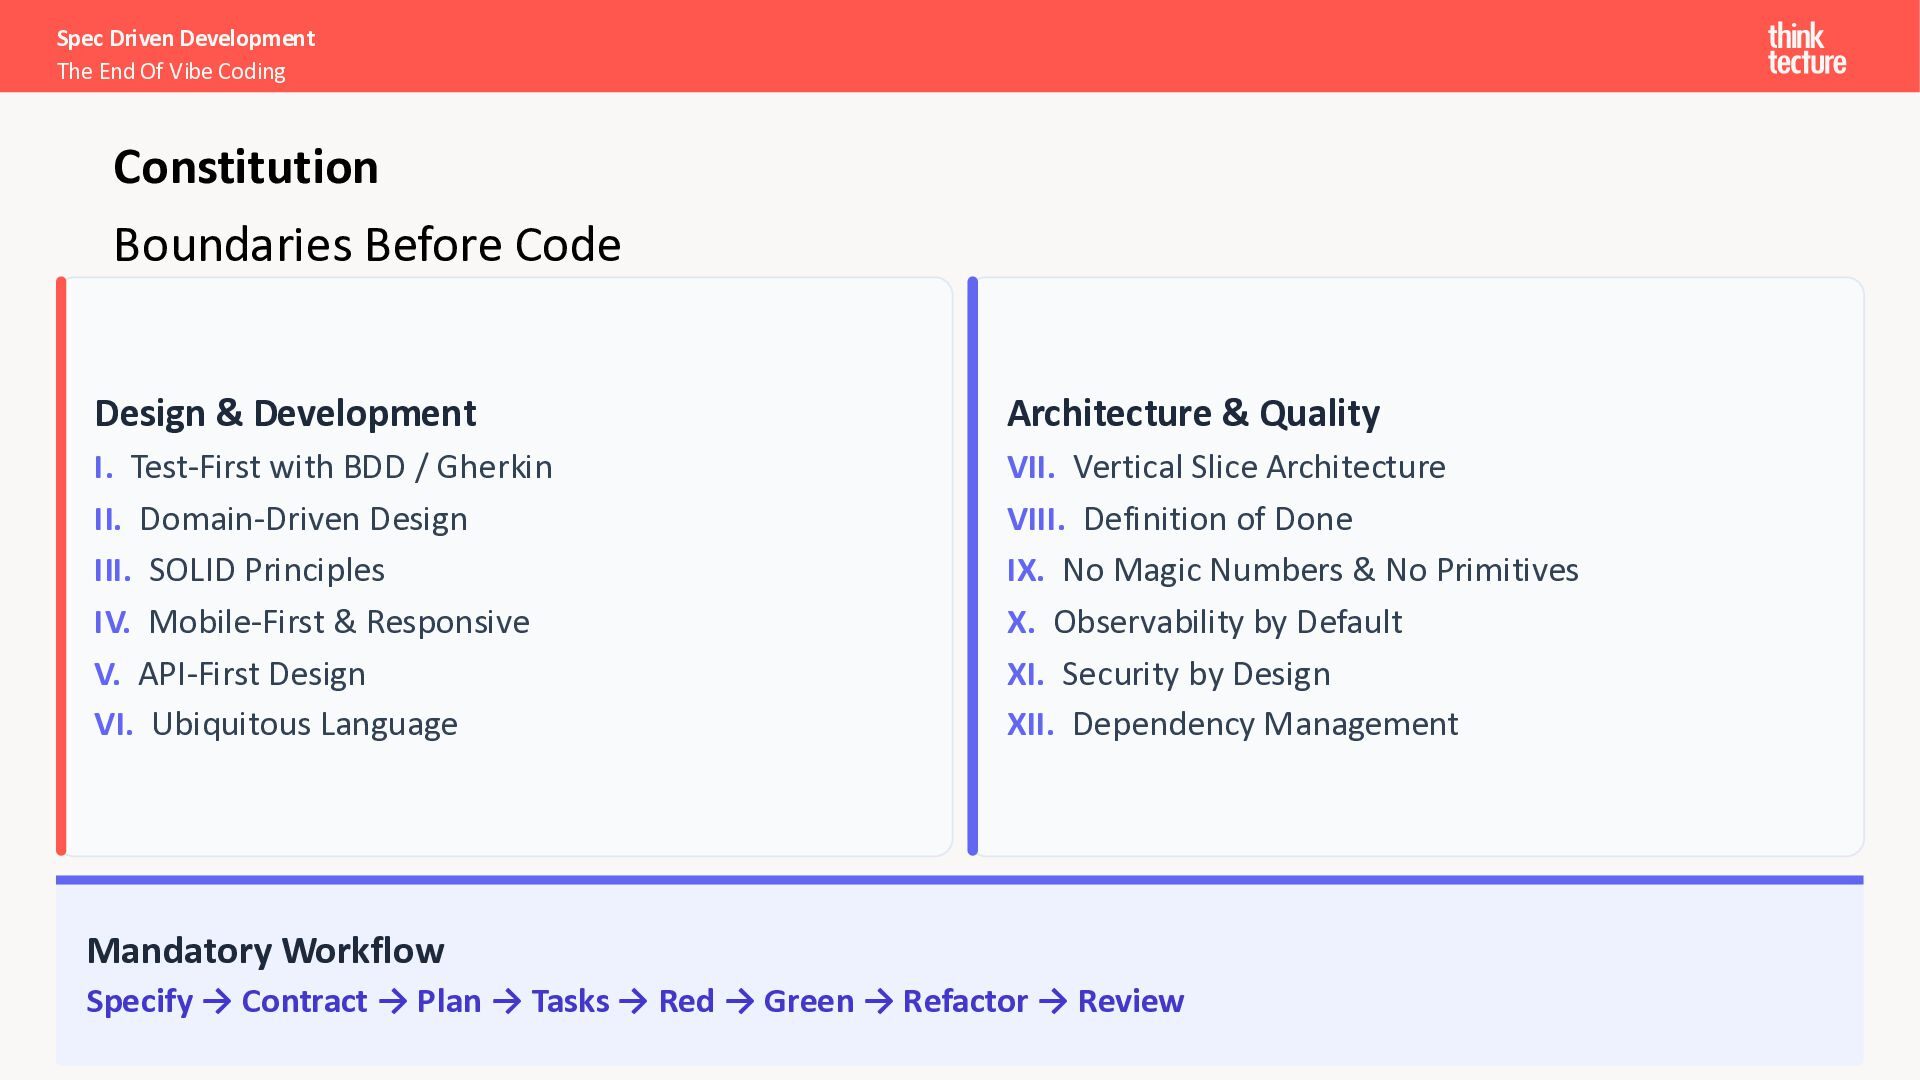
Task: Click the 'Mandatory Workflow' heading
Action: 265,951
